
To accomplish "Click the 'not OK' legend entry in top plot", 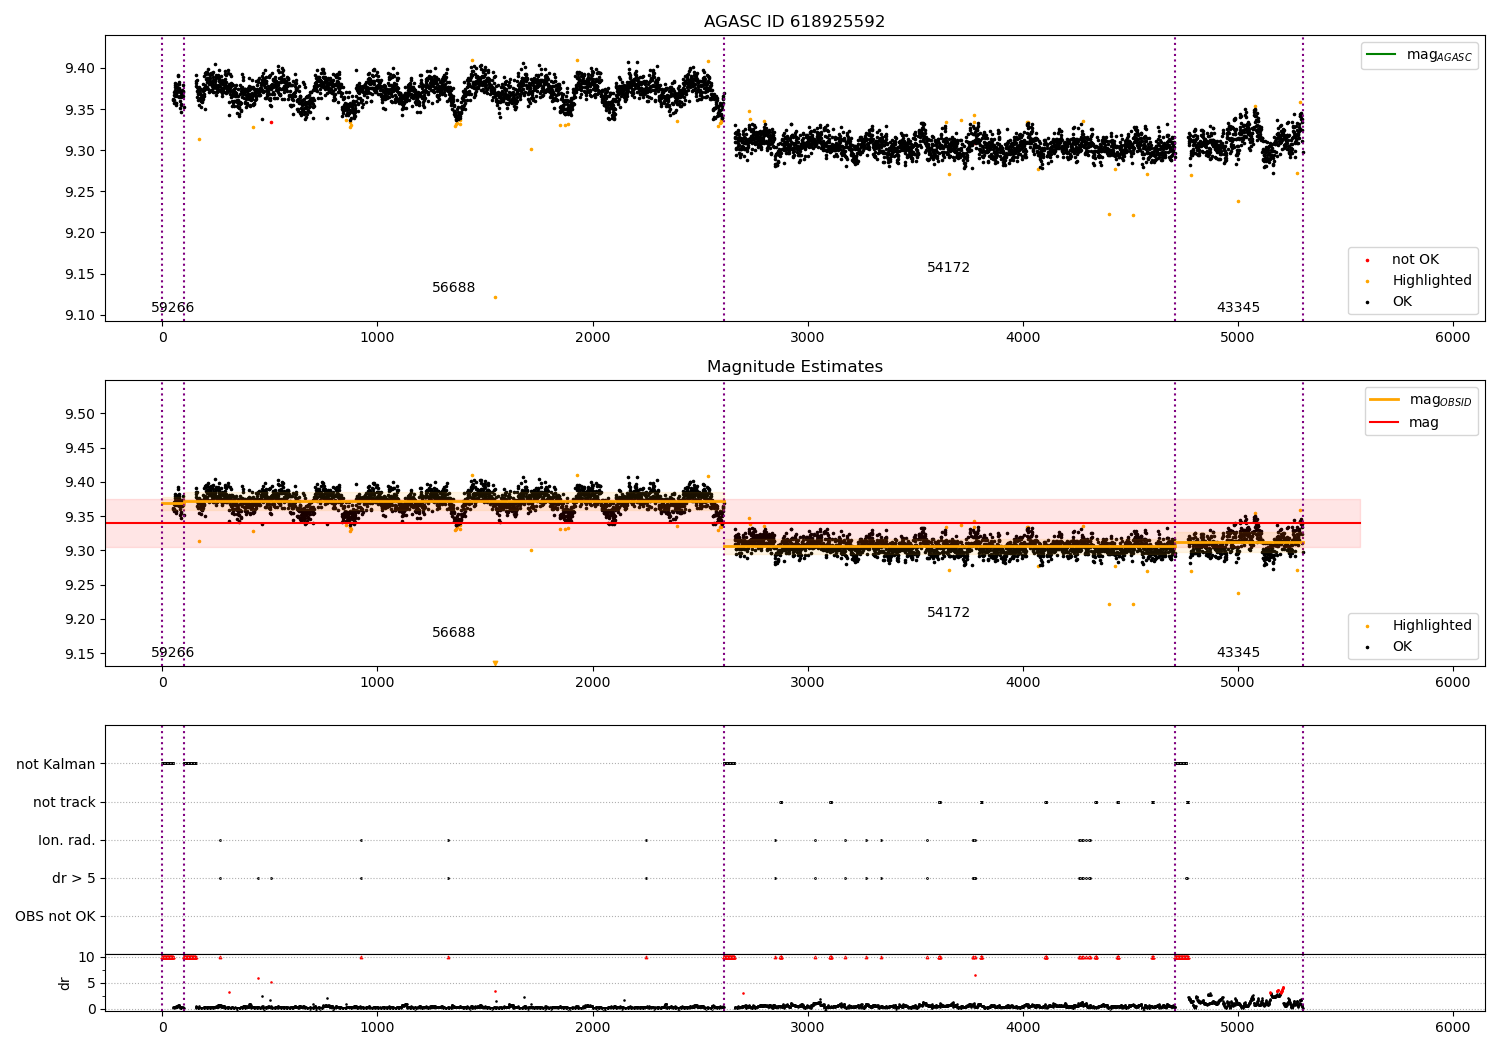I will pyautogui.click(x=1415, y=259).
